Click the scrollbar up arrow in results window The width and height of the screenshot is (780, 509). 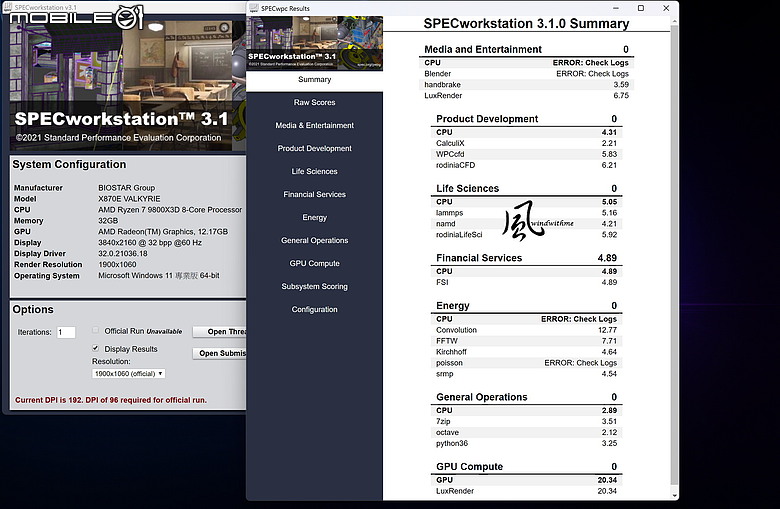click(674, 21)
